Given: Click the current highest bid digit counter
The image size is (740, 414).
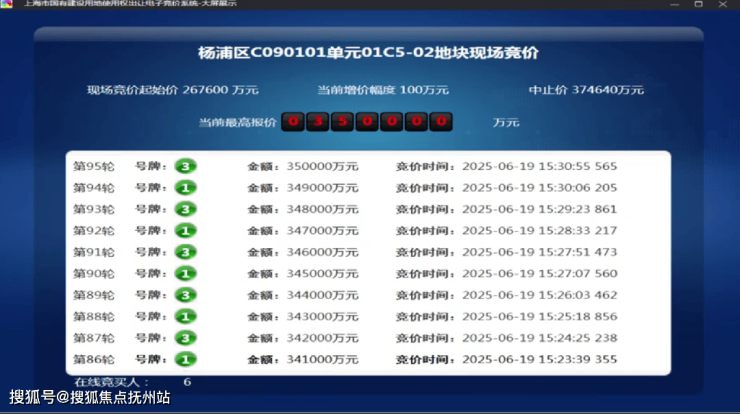Looking at the screenshot, I should pyautogui.click(x=367, y=122).
